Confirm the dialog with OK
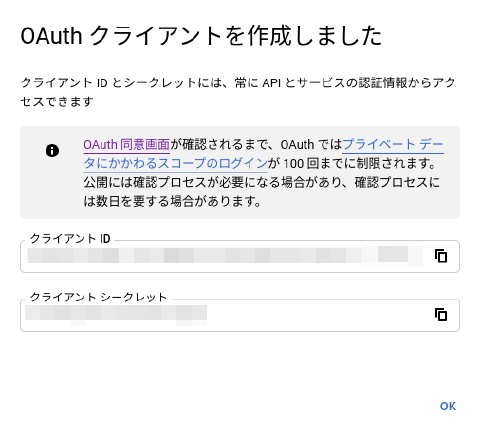 click(448, 406)
